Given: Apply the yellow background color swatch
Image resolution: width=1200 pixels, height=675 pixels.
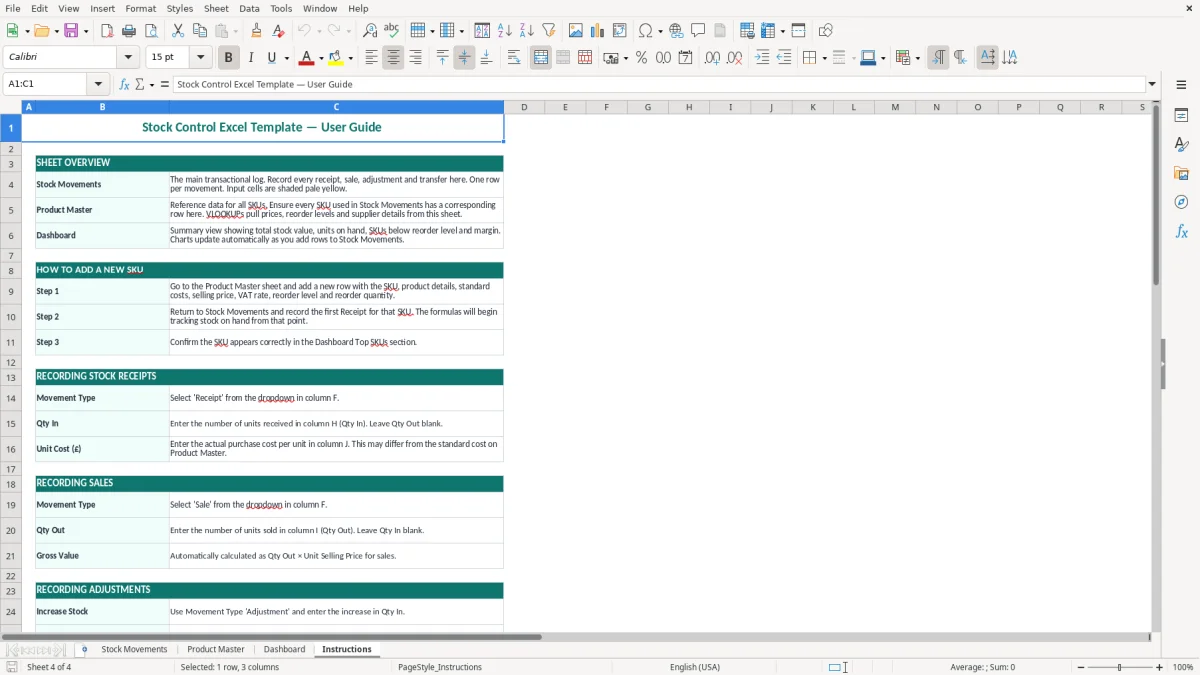Looking at the screenshot, I should 336,58.
